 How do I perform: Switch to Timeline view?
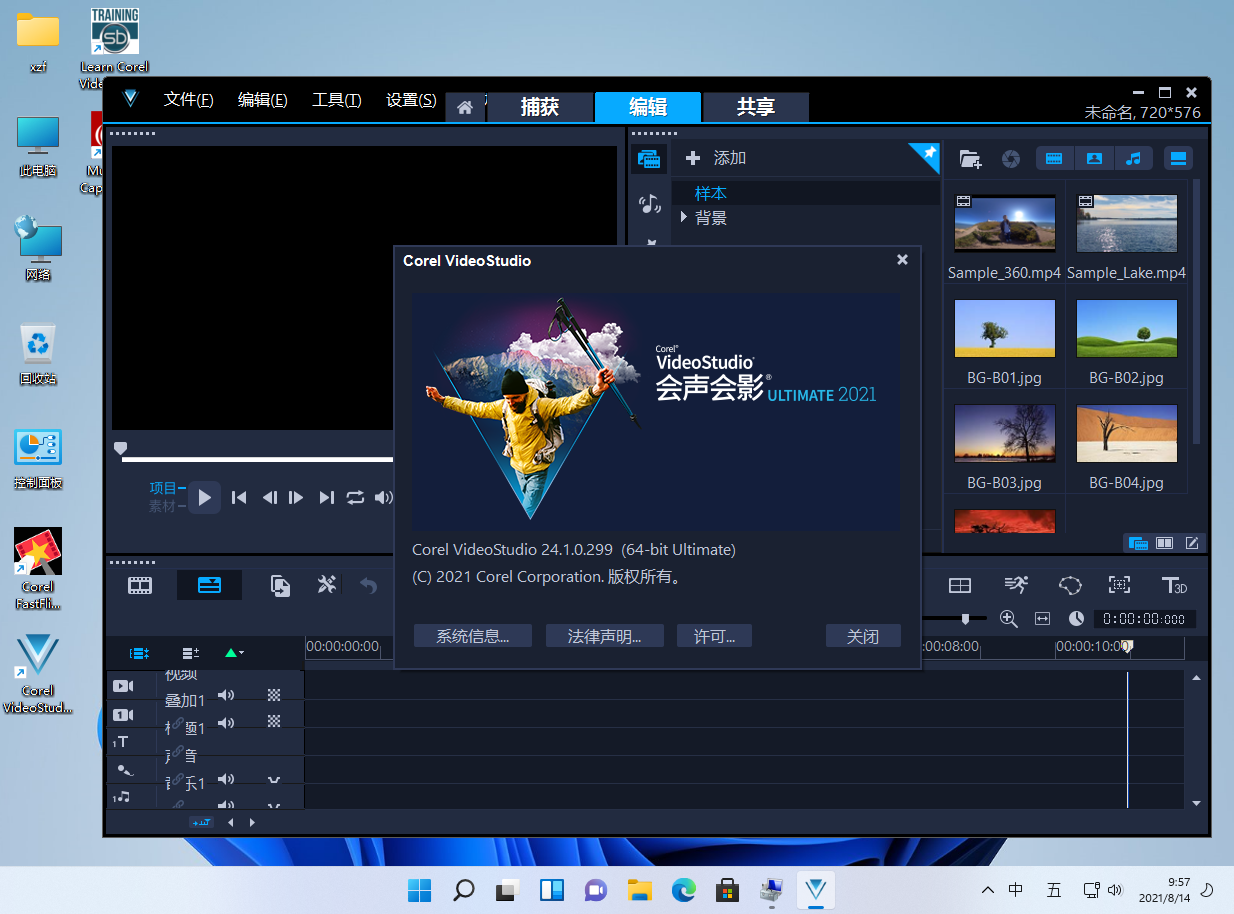click(x=209, y=585)
